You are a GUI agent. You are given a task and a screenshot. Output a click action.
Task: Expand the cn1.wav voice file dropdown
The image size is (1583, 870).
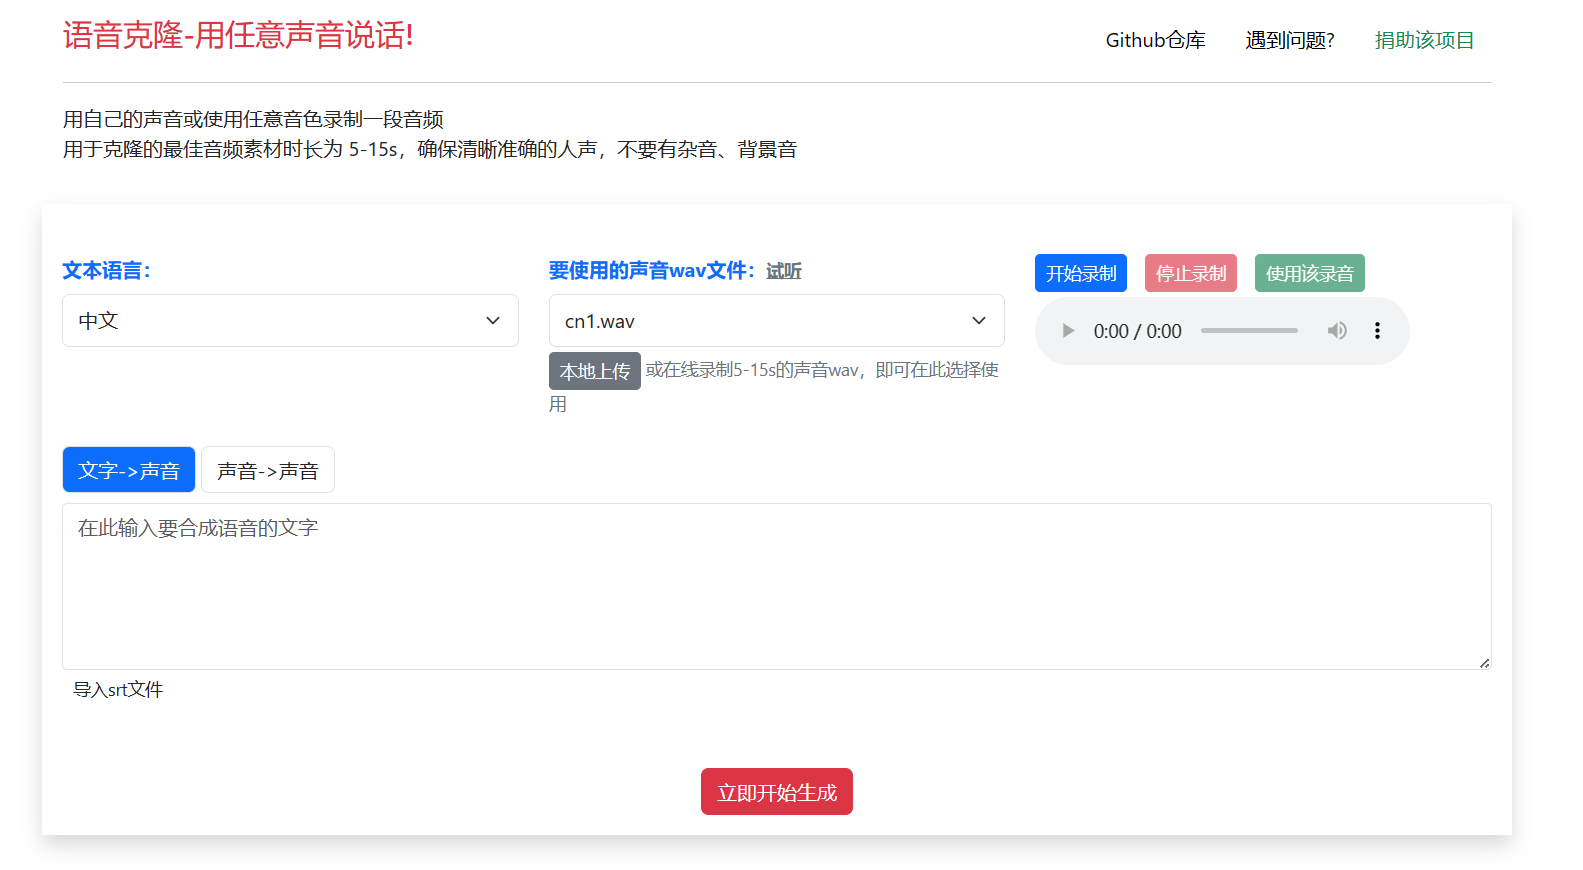(776, 321)
